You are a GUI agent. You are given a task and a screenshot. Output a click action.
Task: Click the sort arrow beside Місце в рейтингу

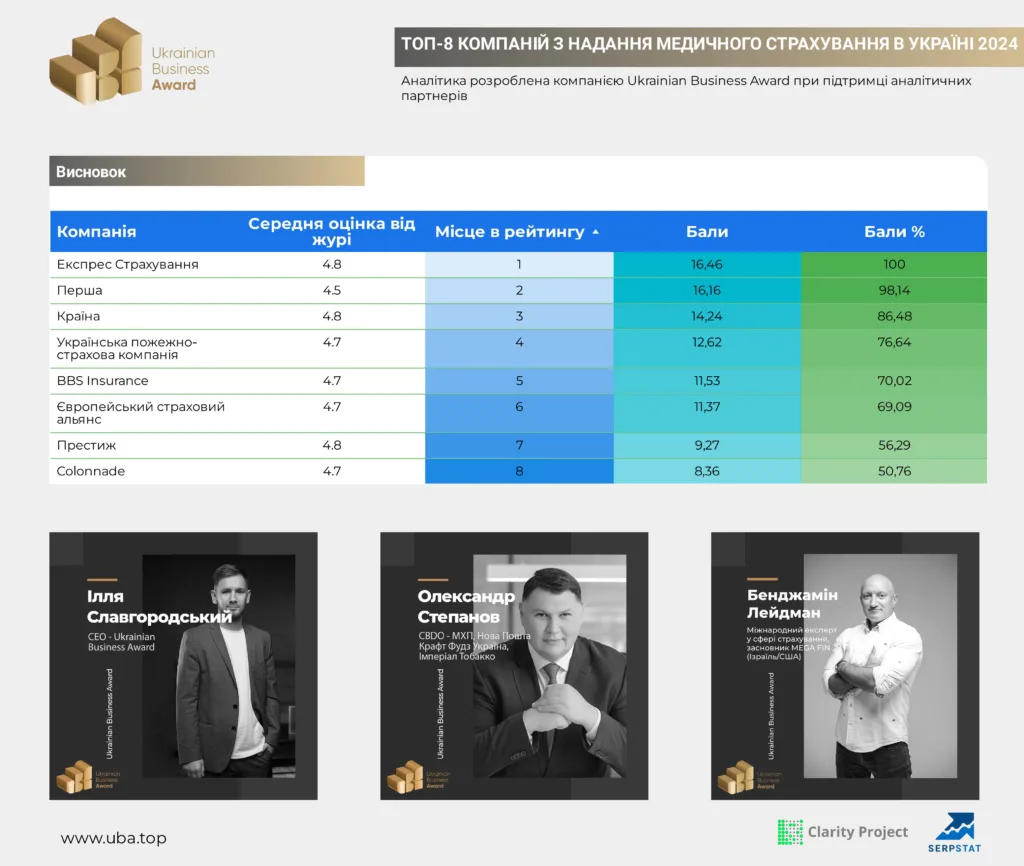(596, 232)
